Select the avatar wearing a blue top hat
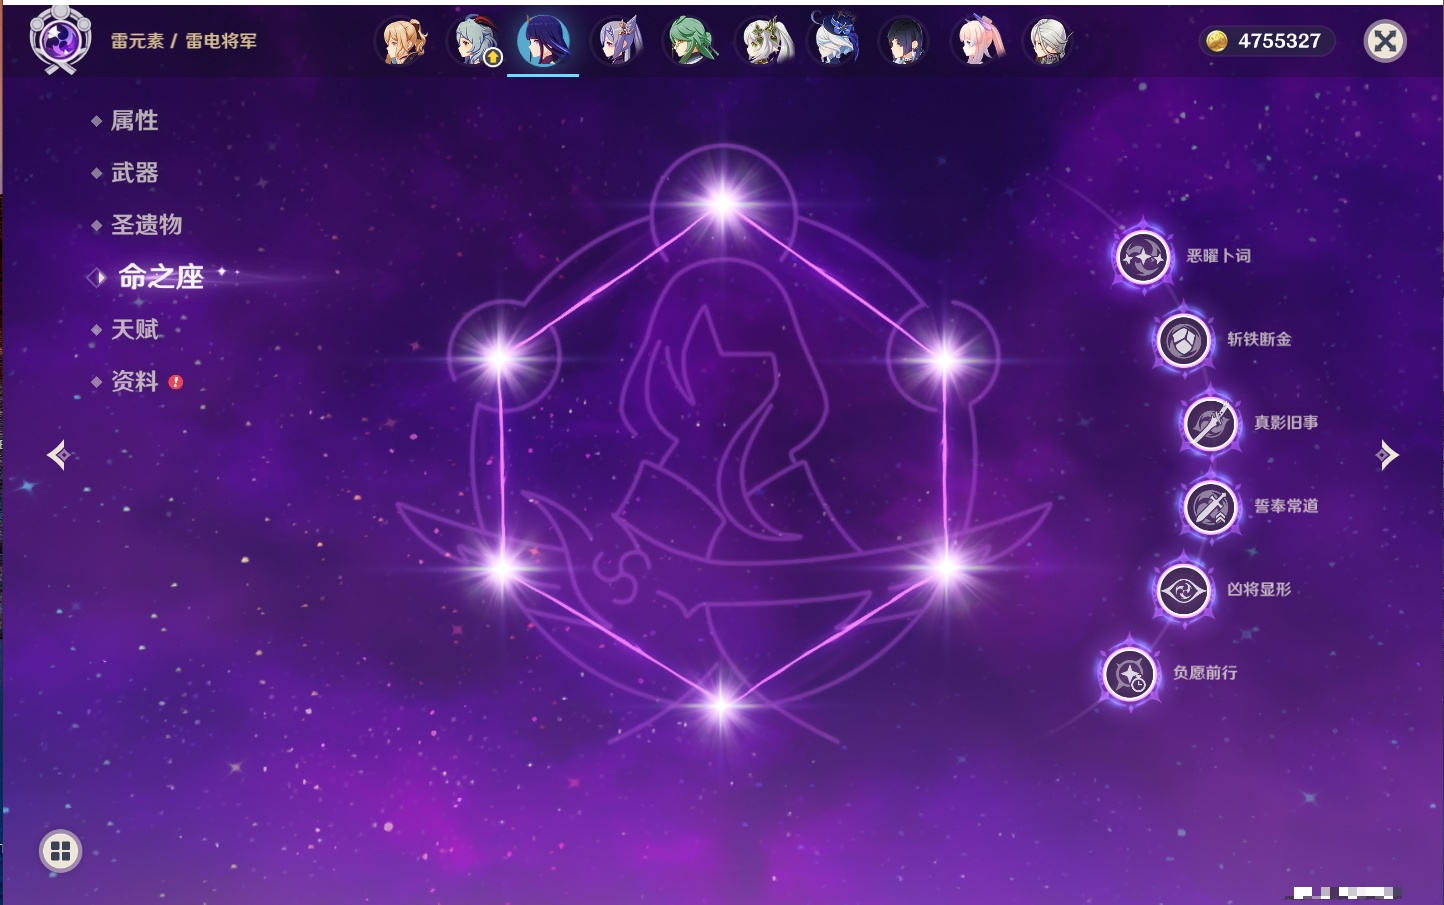The height and width of the screenshot is (905, 1444). (835, 41)
